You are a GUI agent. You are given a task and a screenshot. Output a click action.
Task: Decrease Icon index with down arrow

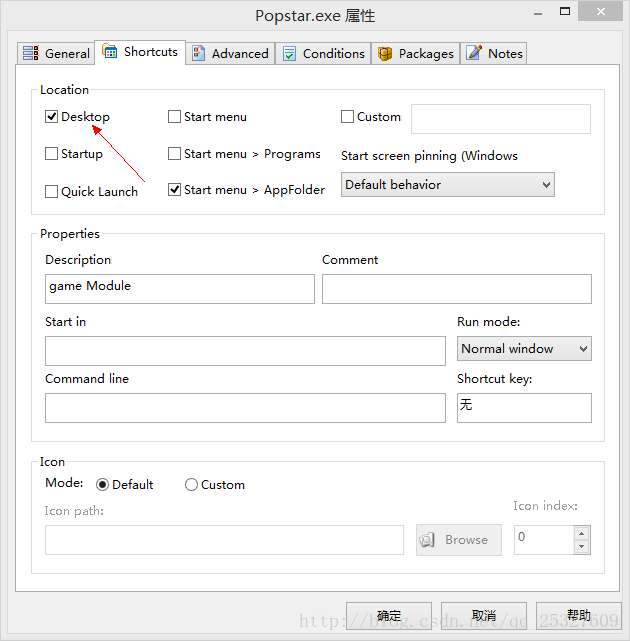tap(581, 546)
